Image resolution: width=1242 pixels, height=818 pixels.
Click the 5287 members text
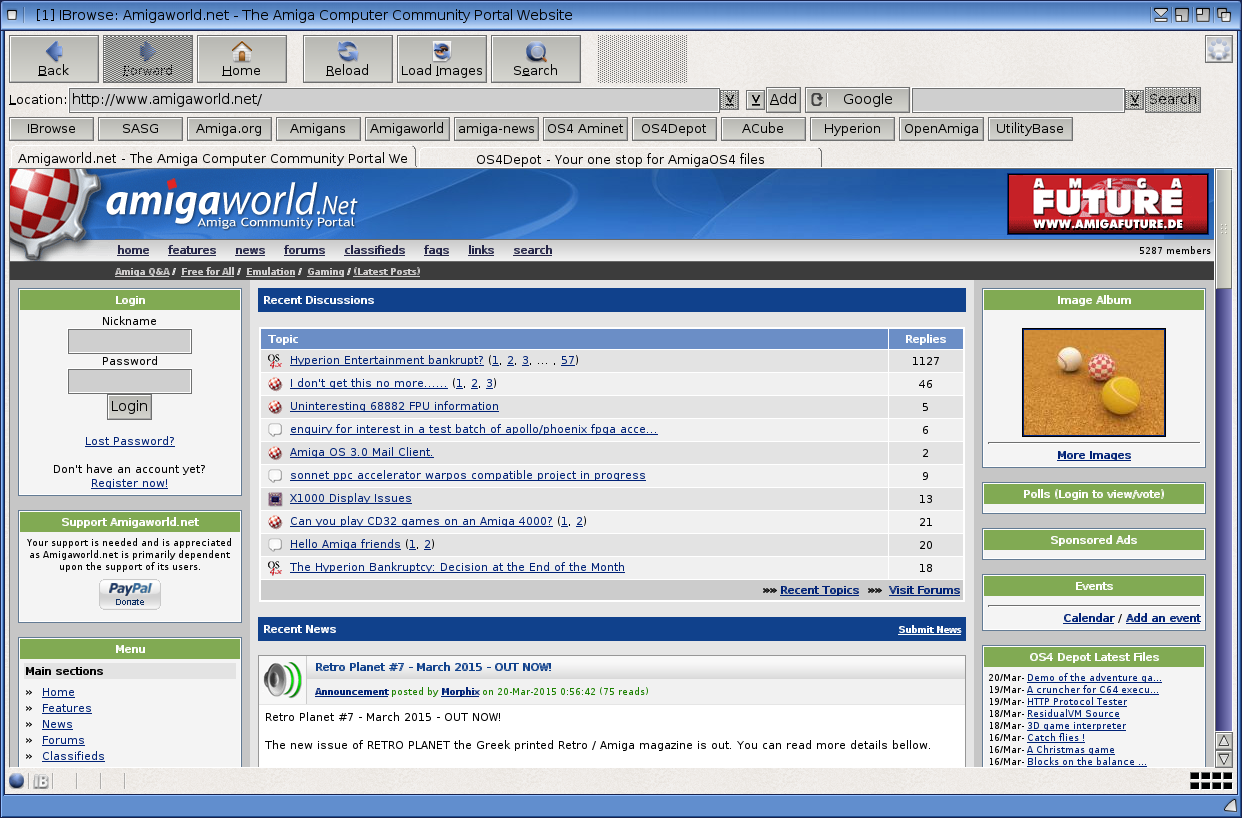click(x=1175, y=251)
